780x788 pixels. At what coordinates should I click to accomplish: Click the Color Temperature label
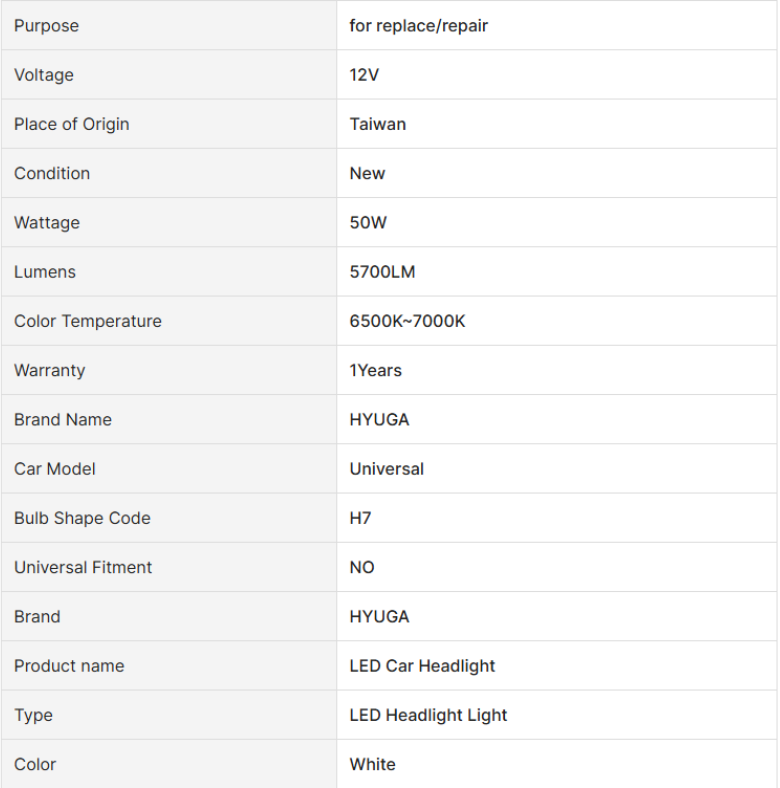pos(88,321)
